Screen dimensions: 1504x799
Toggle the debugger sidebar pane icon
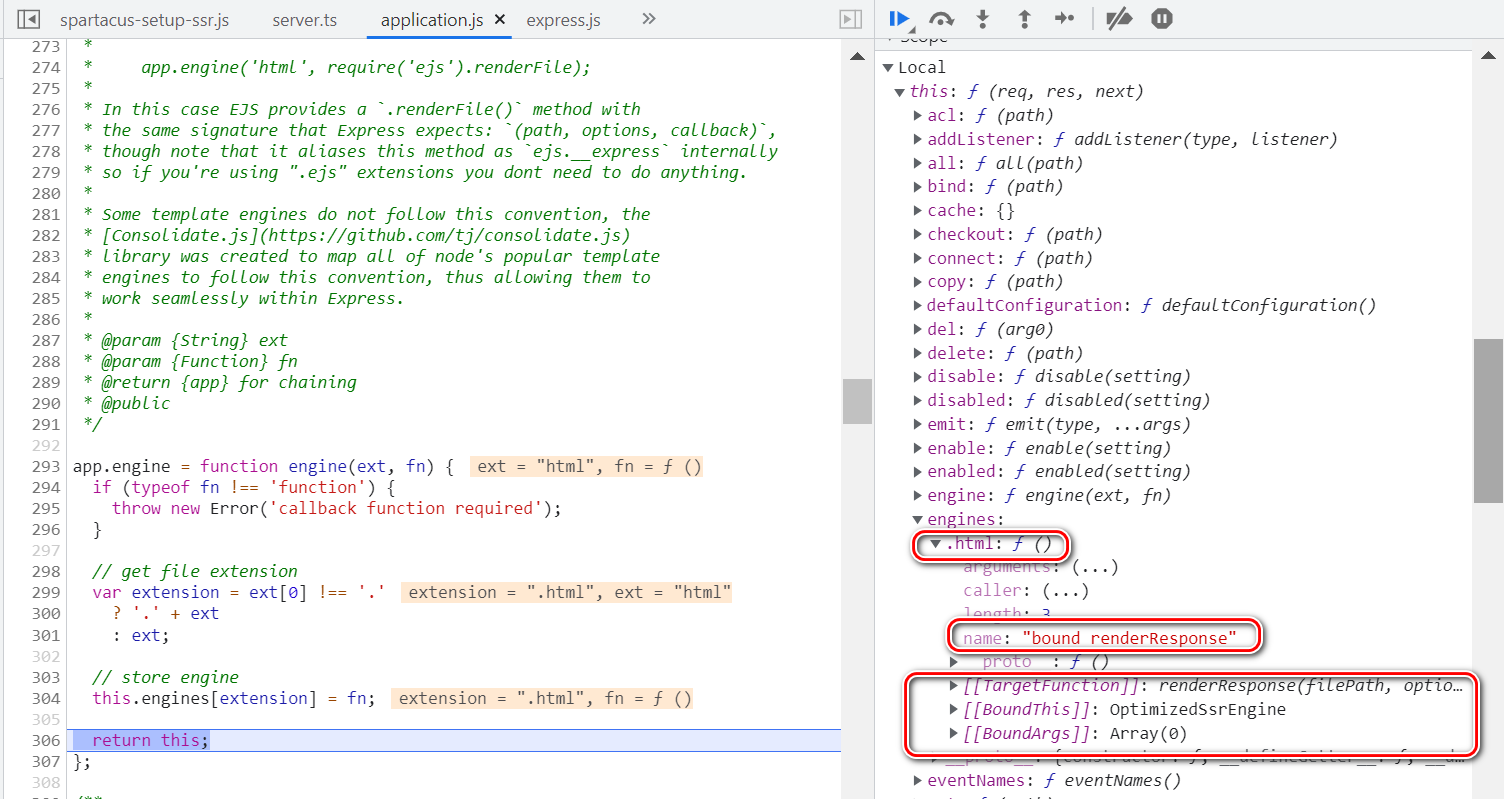pyautogui.click(x=850, y=19)
